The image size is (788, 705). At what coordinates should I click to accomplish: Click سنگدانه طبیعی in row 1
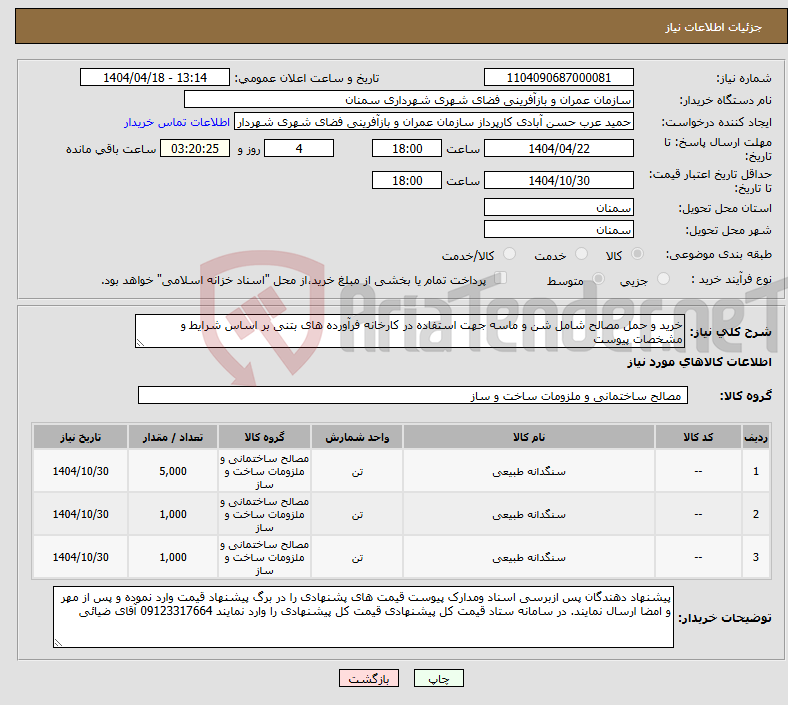pyautogui.click(x=529, y=471)
